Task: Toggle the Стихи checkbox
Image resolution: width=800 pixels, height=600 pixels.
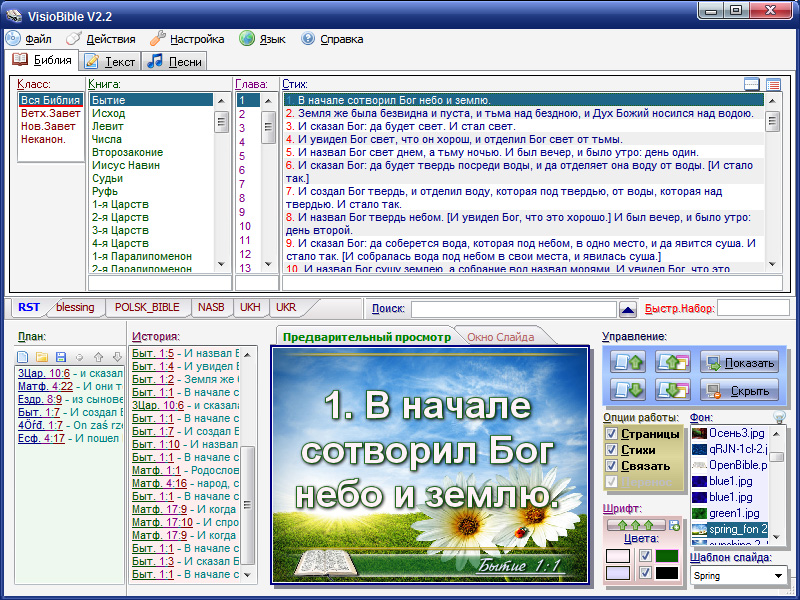Action: click(612, 450)
